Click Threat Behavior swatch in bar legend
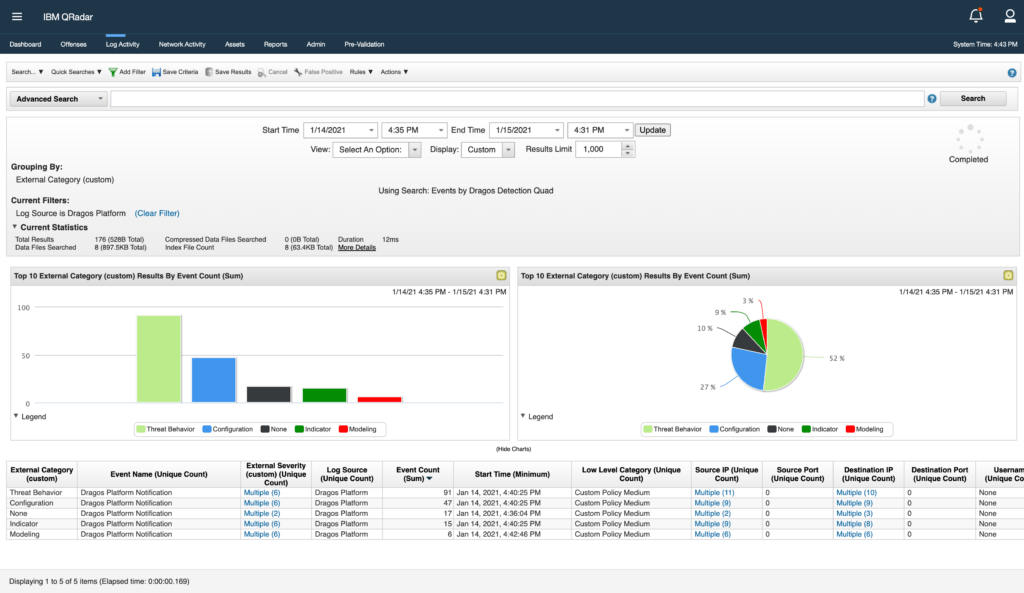 (x=140, y=429)
